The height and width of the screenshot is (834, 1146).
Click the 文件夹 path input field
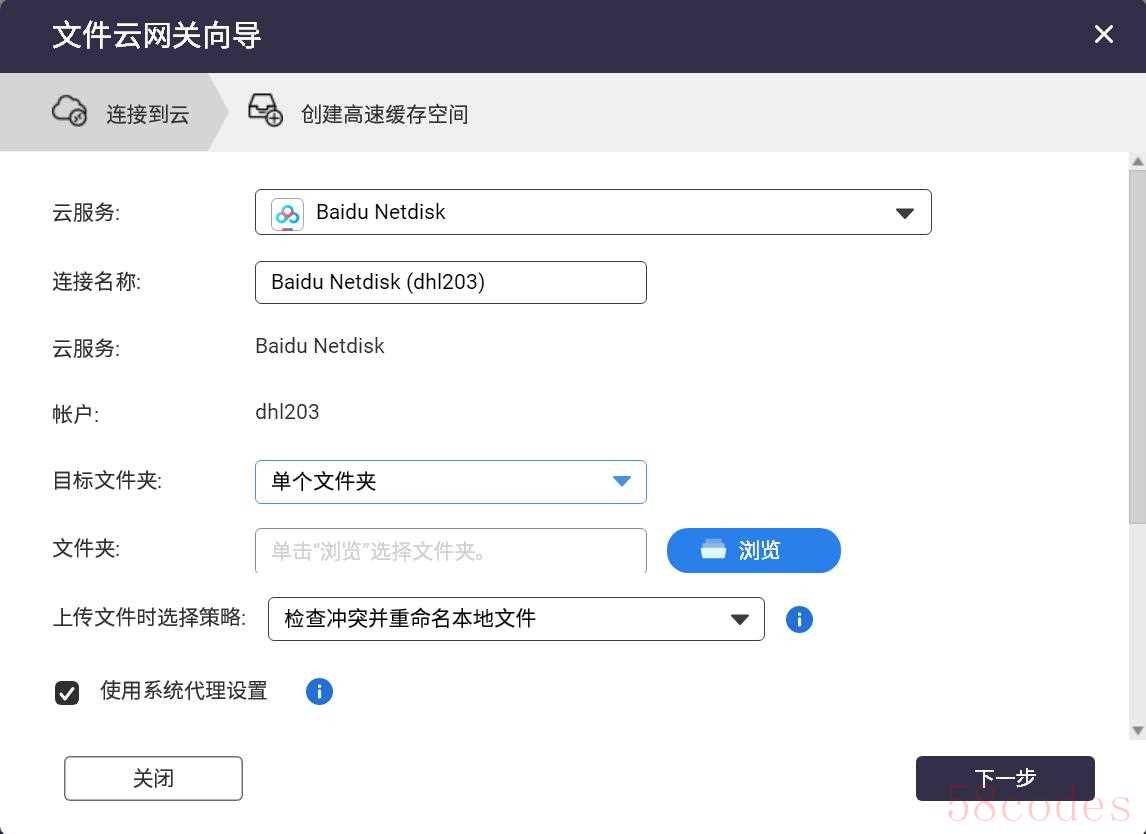pos(450,550)
